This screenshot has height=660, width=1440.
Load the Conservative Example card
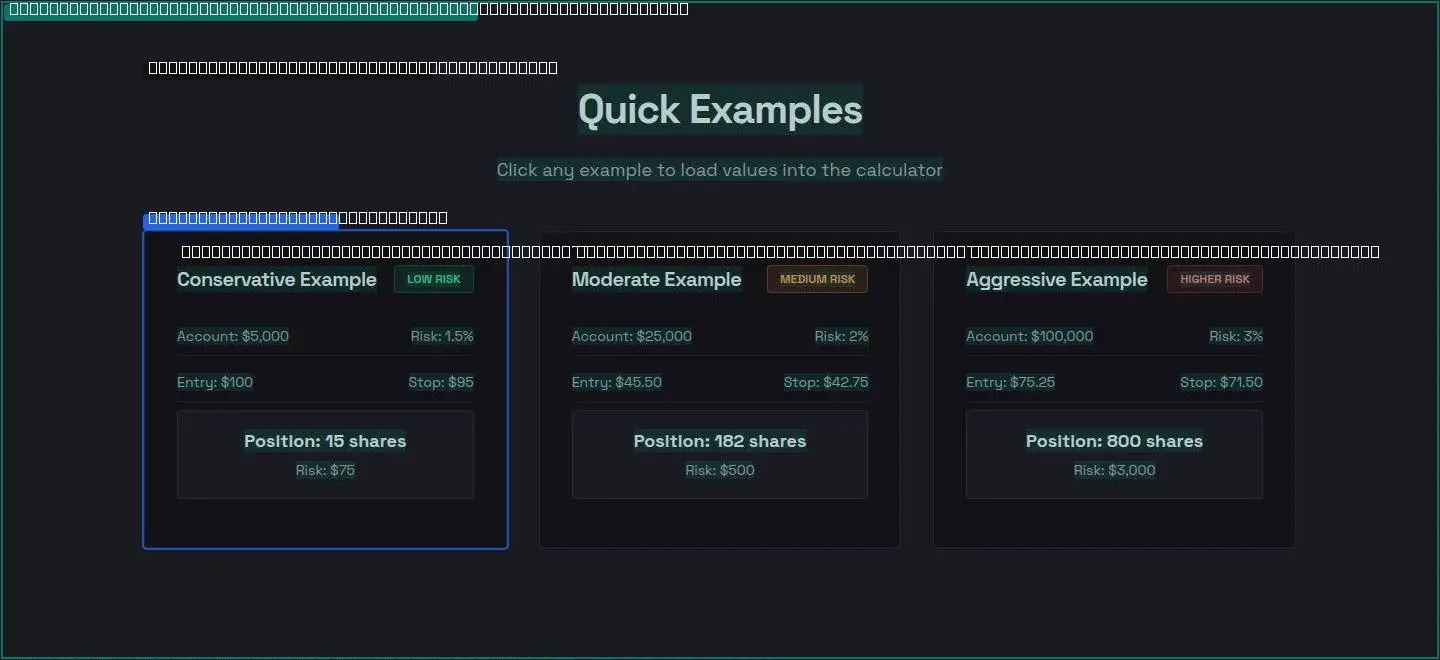click(325, 390)
